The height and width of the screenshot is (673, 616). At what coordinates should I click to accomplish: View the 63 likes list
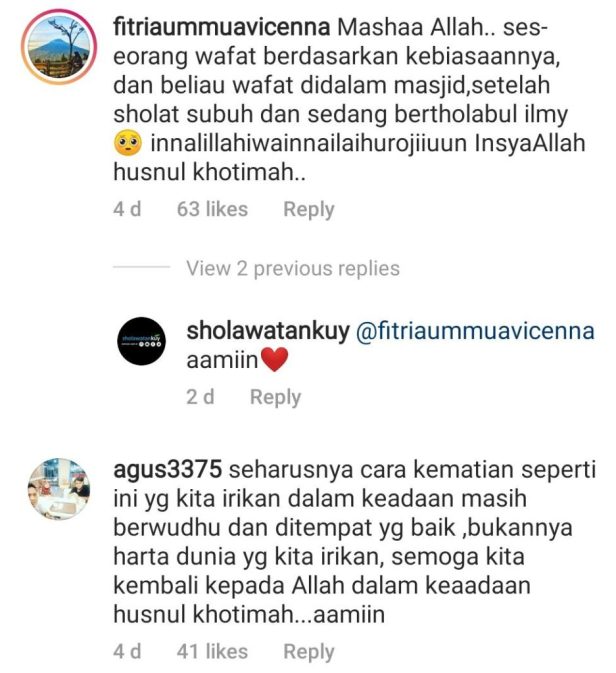click(212, 209)
